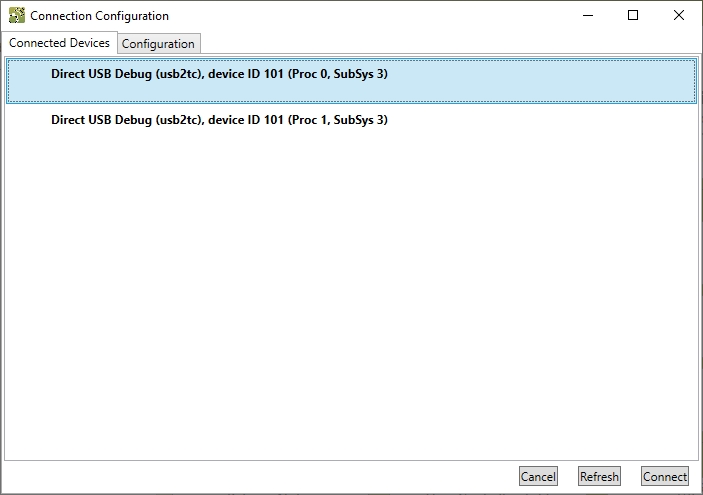703x495 pixels.
Task: Select the Proc 0, SubSys 3 device
Action: [219, 74]
